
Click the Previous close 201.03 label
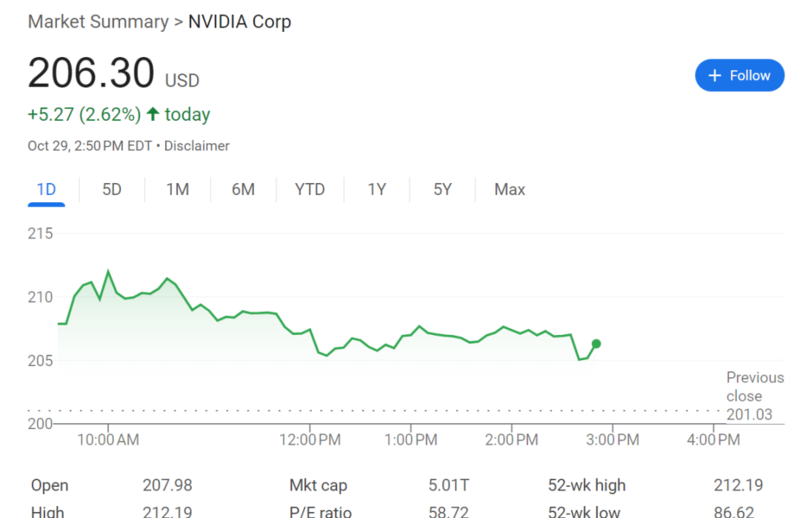[755, 396]
